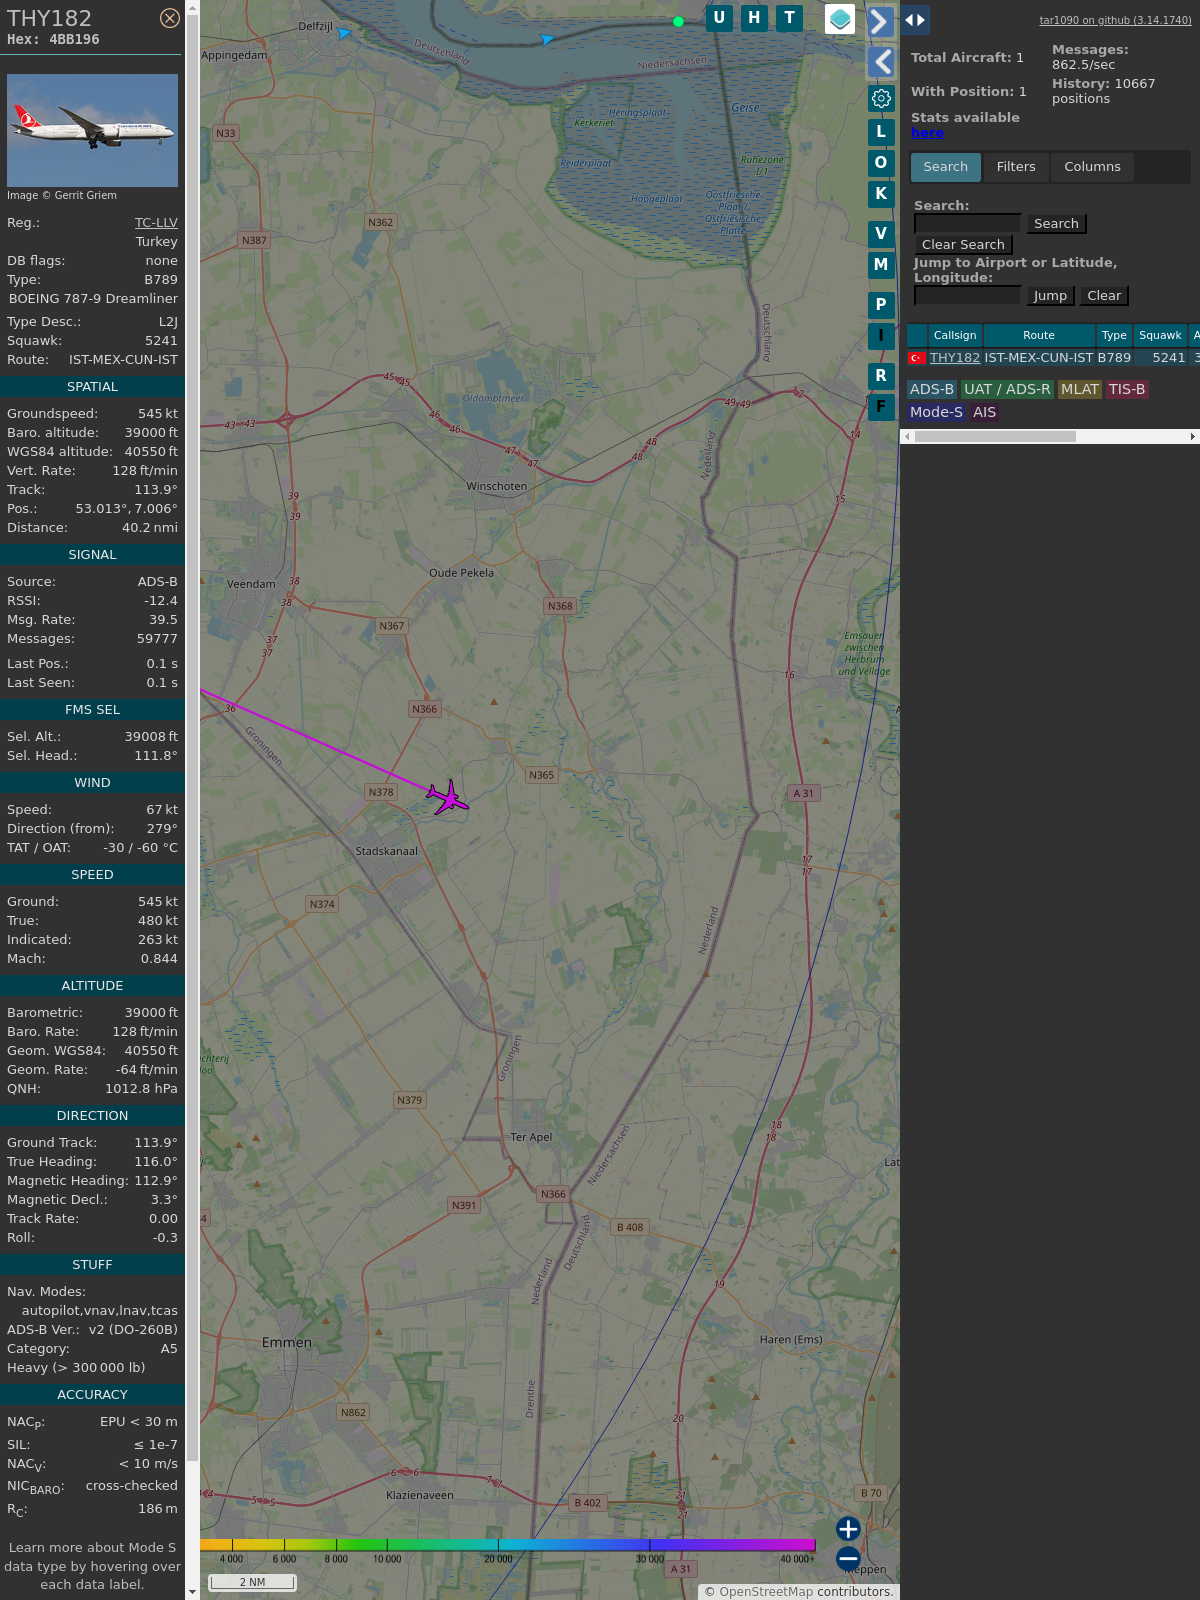Screen dimensions: 1200x1600
Task: Click the green receiver dot on map
Action: click(679, 21)
